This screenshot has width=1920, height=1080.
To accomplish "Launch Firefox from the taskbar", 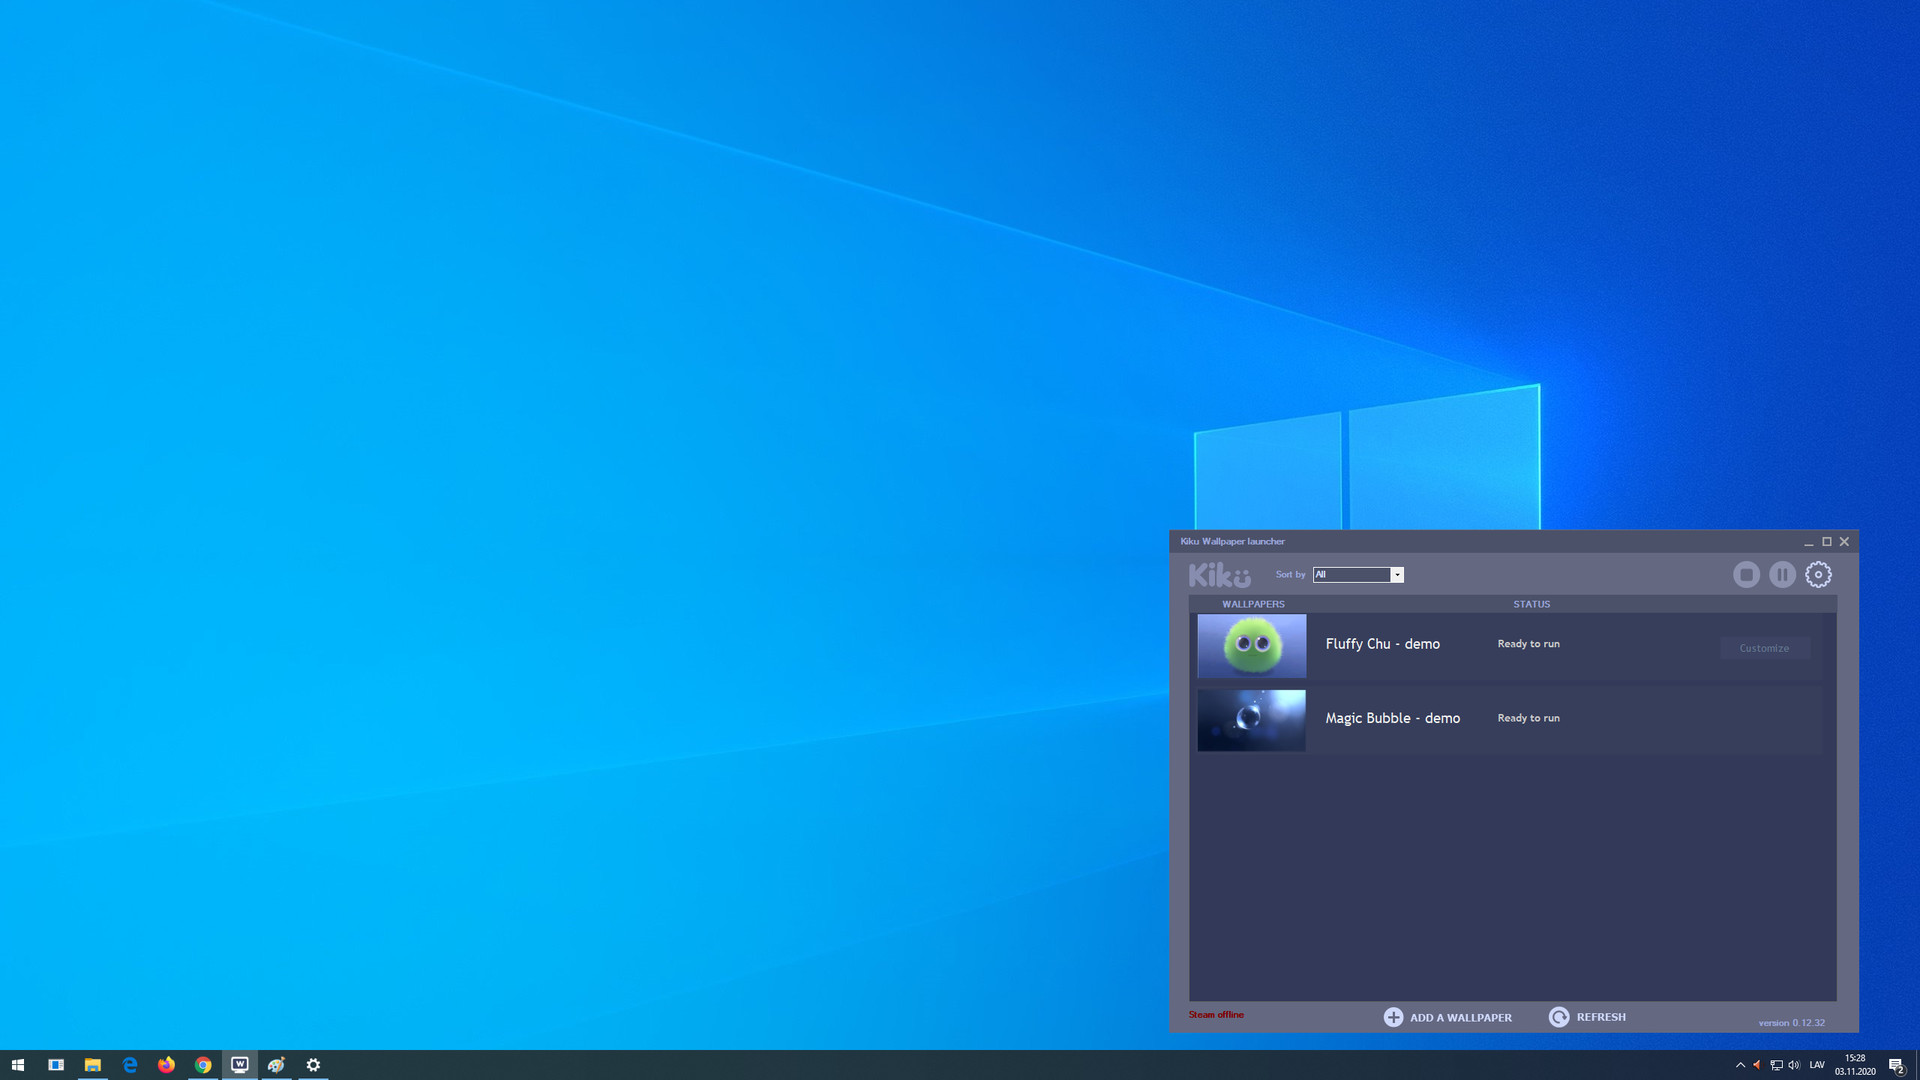I will point(166,1065).
